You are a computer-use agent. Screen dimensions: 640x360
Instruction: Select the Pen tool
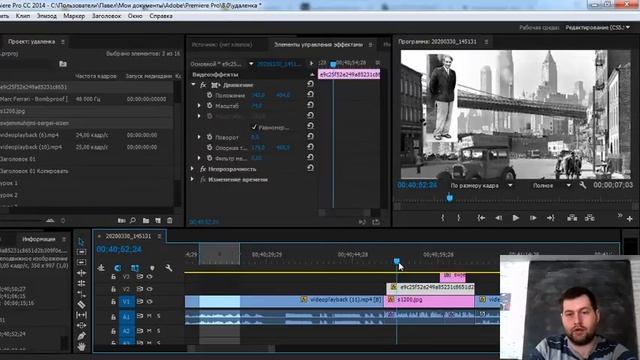coord(81,336)
